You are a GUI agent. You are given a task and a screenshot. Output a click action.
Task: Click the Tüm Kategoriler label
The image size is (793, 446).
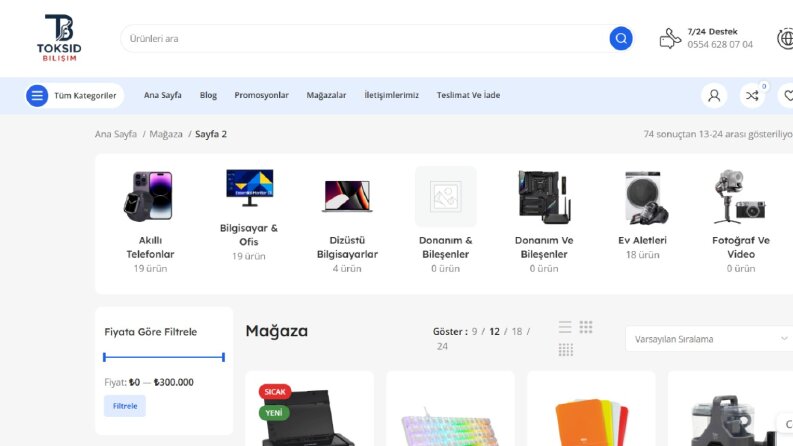(x=85, y=96)
